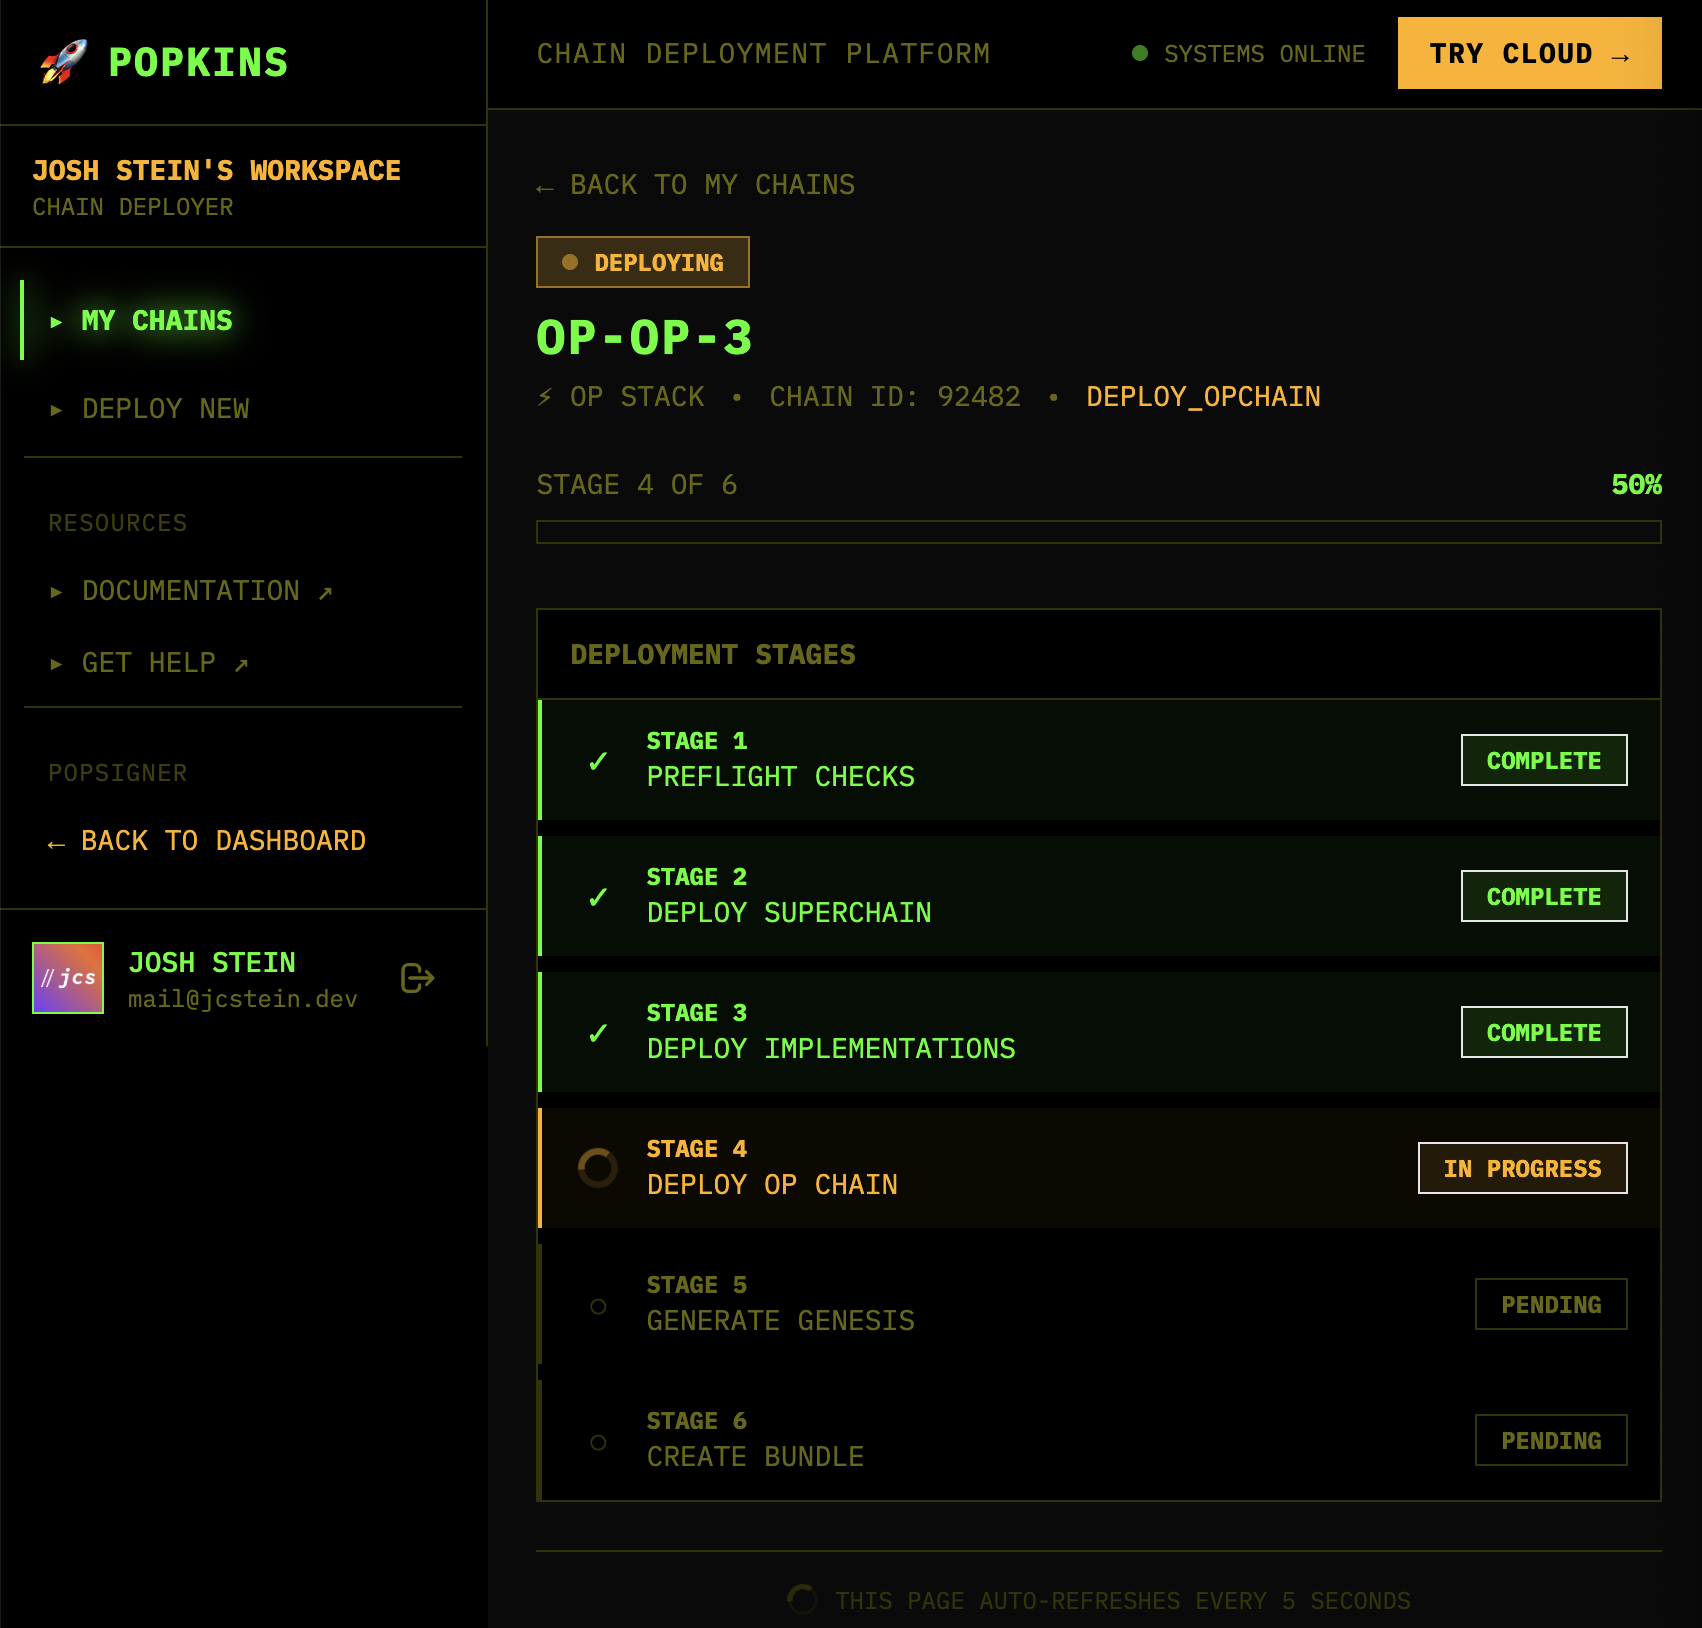The width and height of the screenshot is (1702, 1628).
Task: Open the Get Help link
Action: [x=150, y=663]
